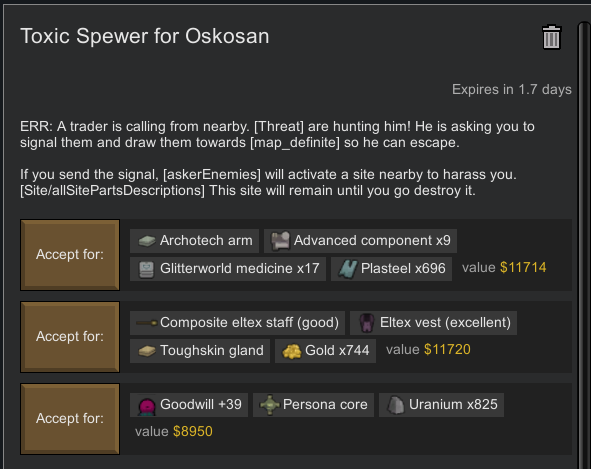Accept quest for the eltex staff rewards
Image resolution: width=591 pixels, height=469 pixels.
point(70,337)
